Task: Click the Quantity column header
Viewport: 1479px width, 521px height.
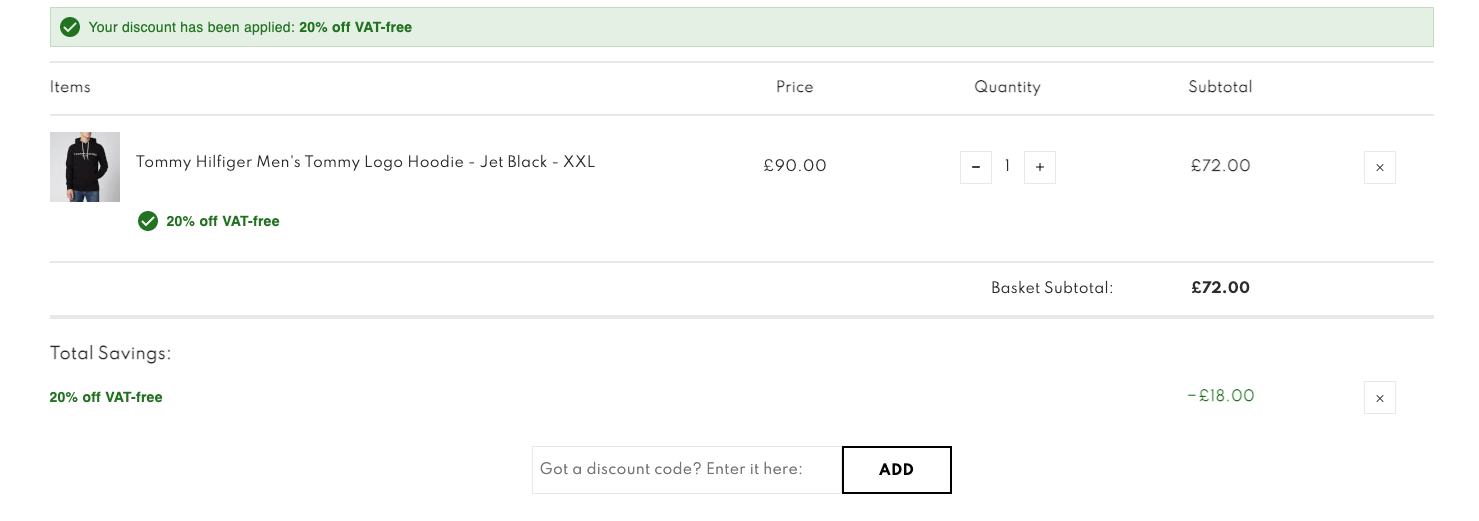Action: pos(1008,87)
